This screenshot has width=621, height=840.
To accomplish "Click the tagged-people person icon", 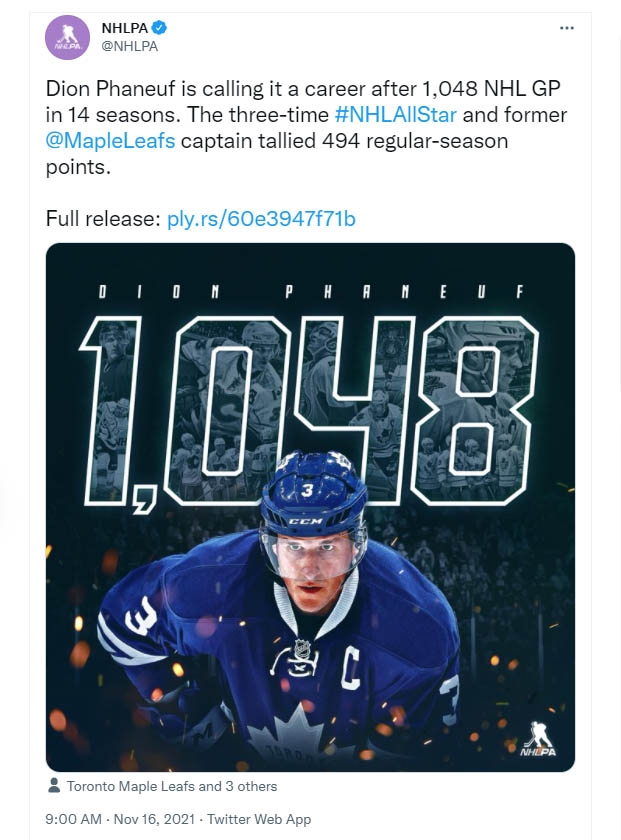I will (x=54, y=786).
